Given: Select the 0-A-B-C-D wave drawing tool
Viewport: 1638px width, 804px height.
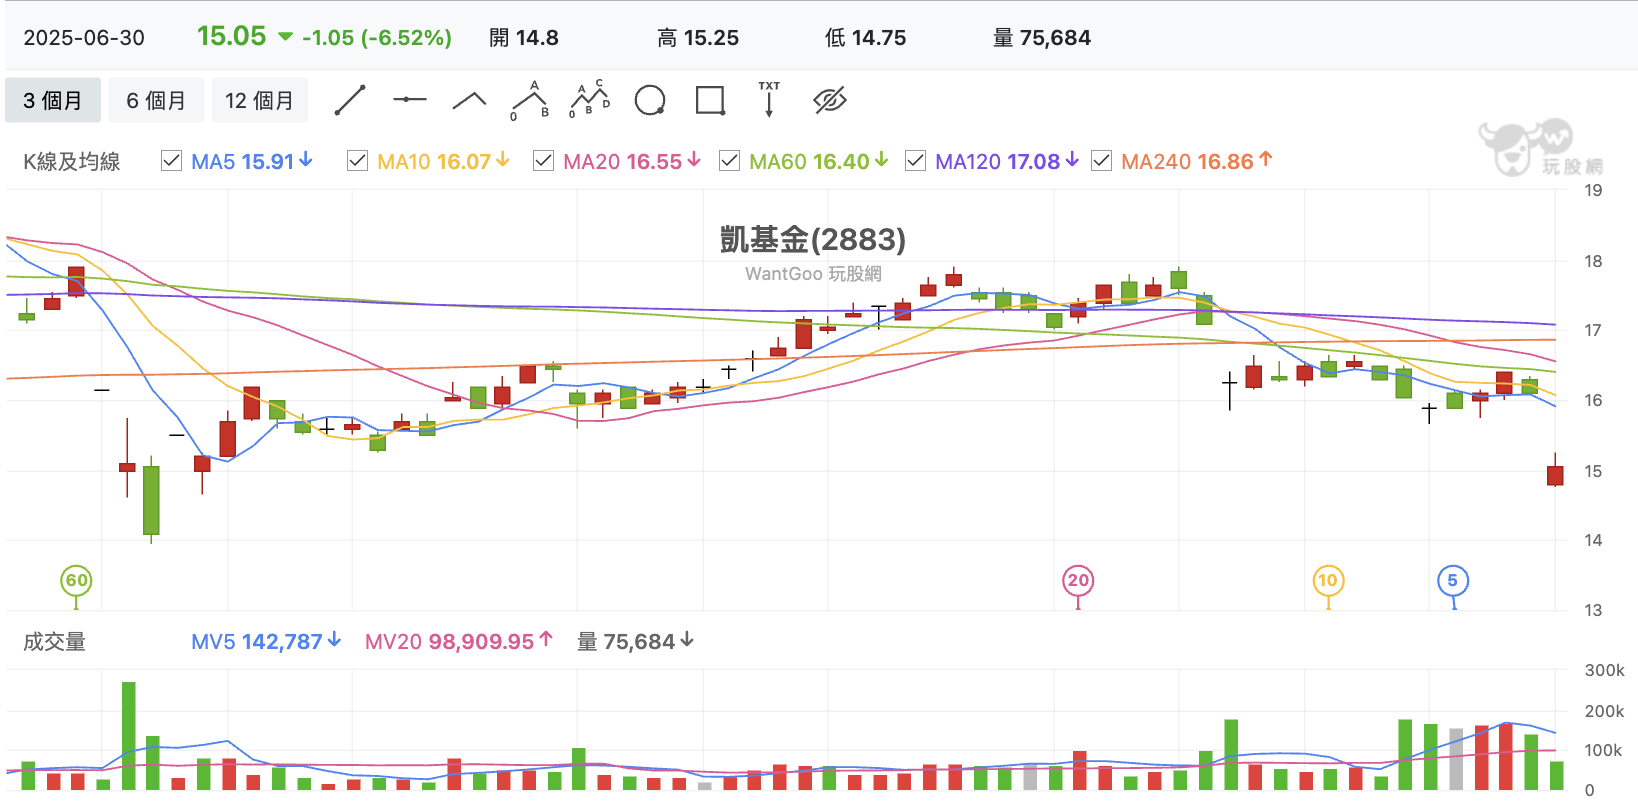Looking at the screenshot, I should coord(590,100).
